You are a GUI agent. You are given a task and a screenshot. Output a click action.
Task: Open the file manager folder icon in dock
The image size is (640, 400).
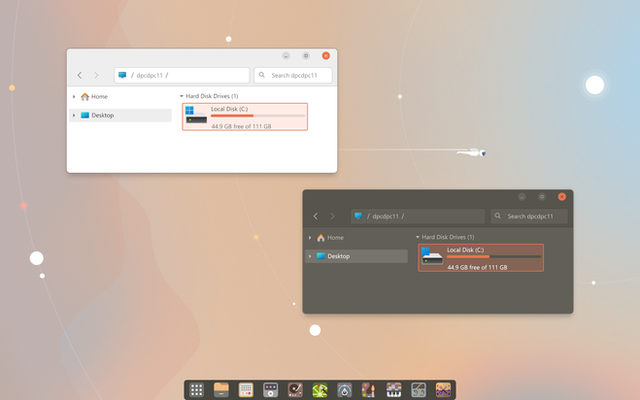click(x=221, y=390)
